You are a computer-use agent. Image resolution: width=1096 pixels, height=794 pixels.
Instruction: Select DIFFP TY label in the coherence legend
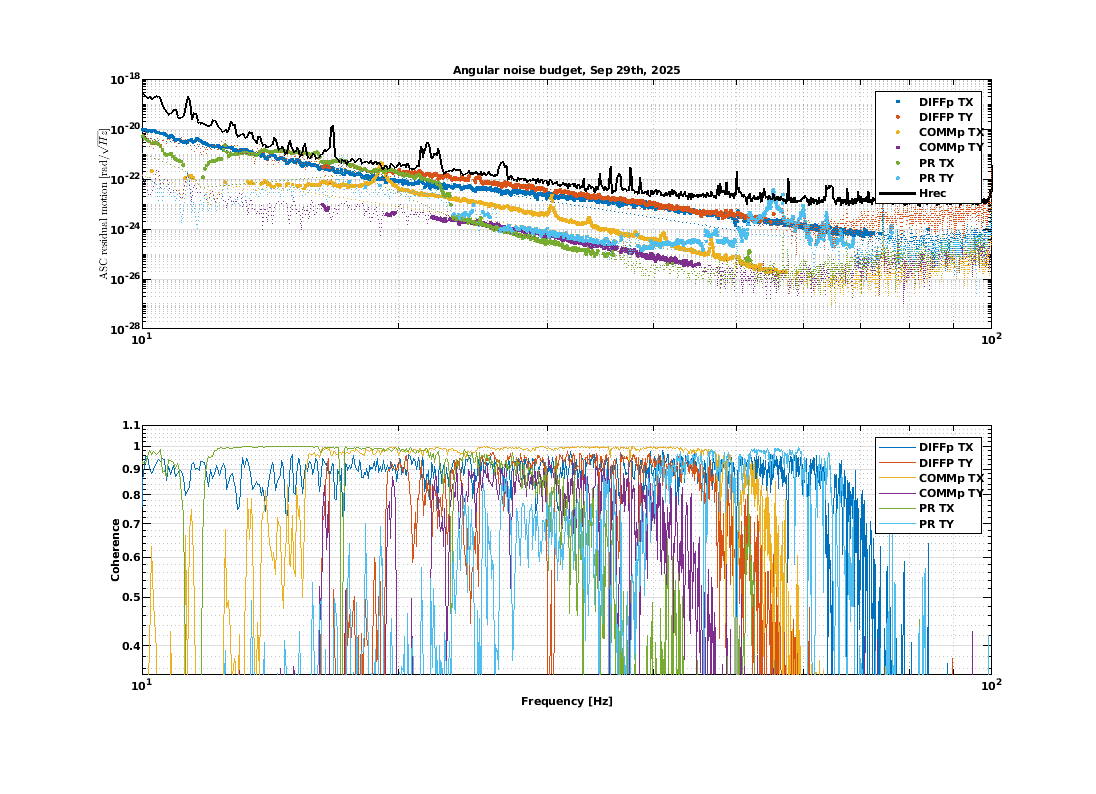click(x=945, y=462)
